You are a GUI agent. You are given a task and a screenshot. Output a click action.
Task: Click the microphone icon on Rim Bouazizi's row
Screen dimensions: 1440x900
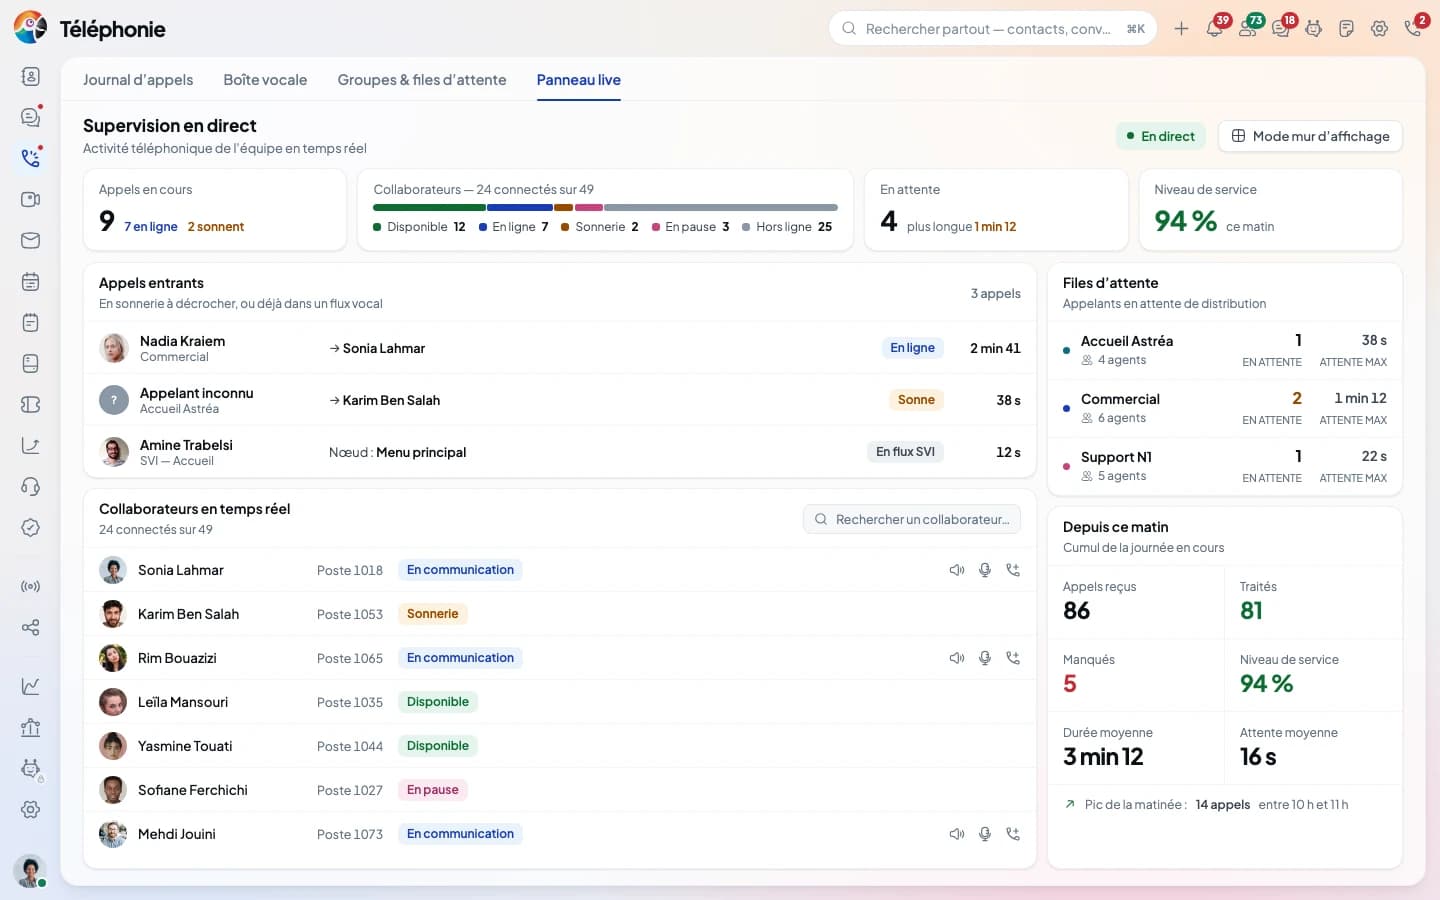[985, 658]
